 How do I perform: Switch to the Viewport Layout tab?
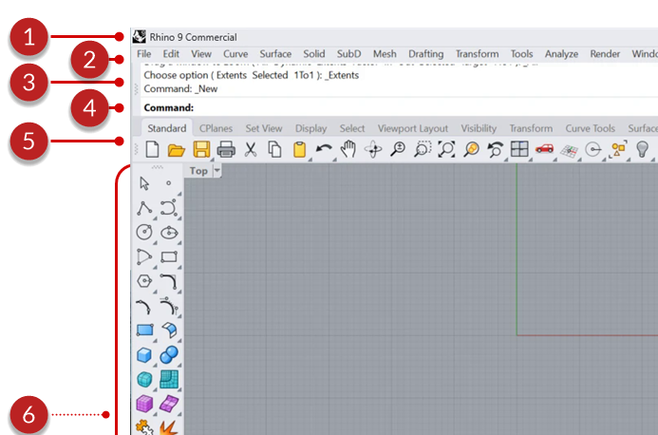(x=413, y=128)
